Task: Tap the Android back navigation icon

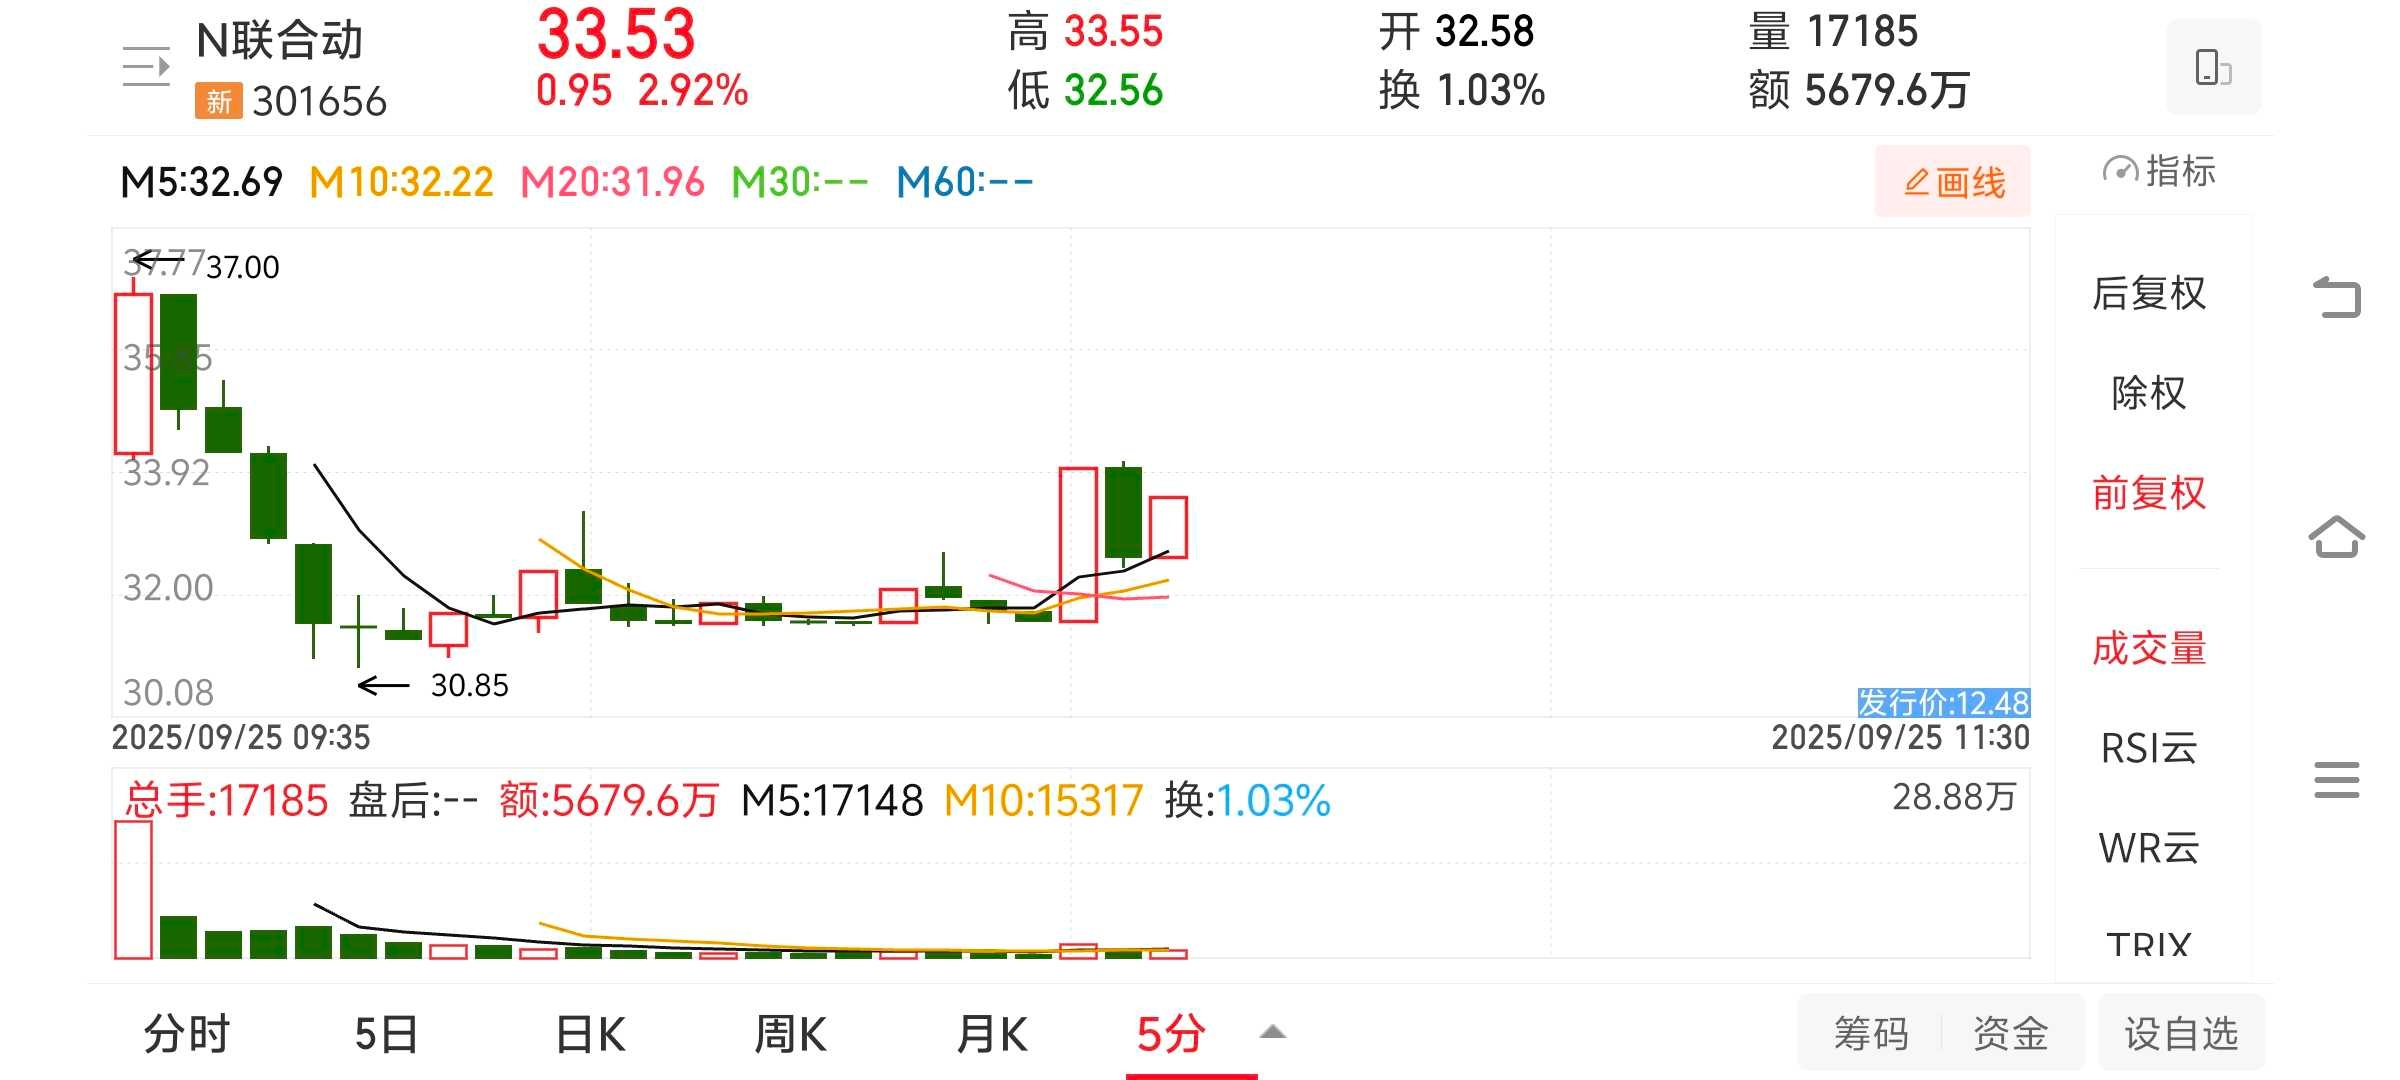Action: click(2337, 297)
